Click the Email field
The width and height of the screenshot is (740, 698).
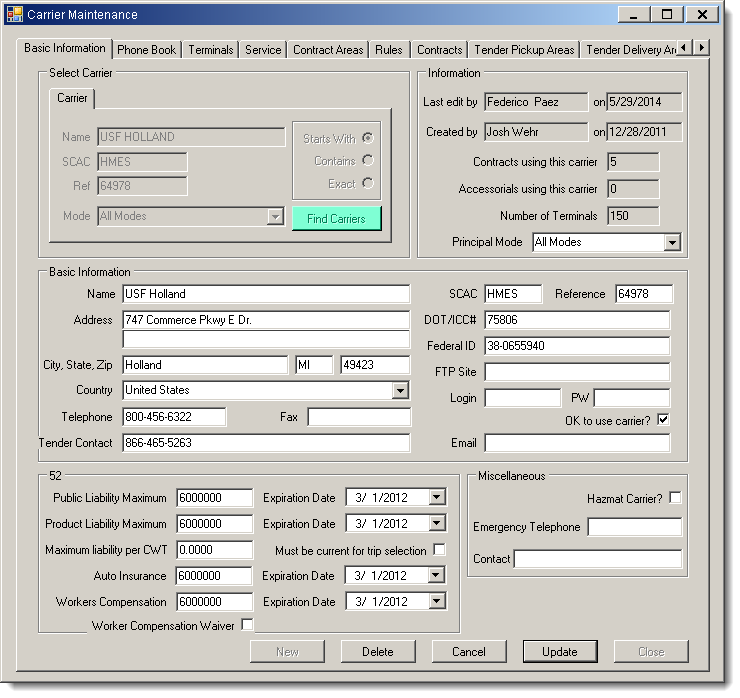pyautogui.click(x=577, y=443)
